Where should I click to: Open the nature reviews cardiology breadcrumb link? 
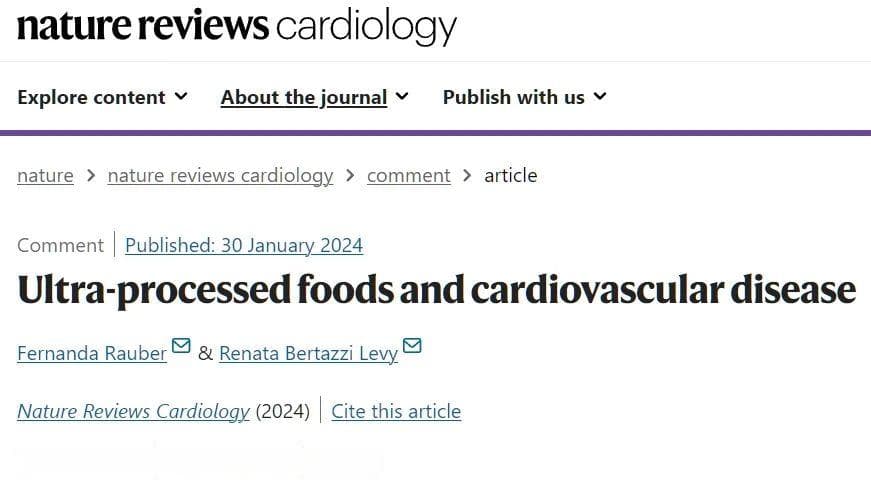(x=221, y=176)
